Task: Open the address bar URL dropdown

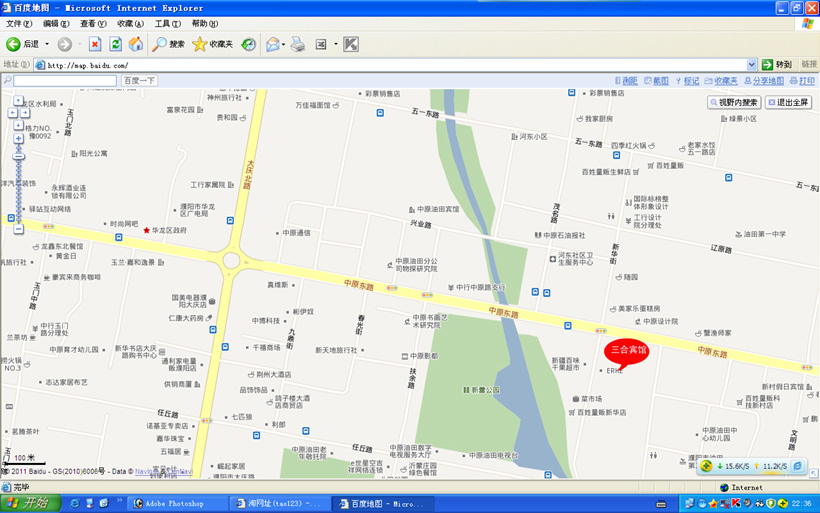Action: pyautogui.click(x=751, y=65)
